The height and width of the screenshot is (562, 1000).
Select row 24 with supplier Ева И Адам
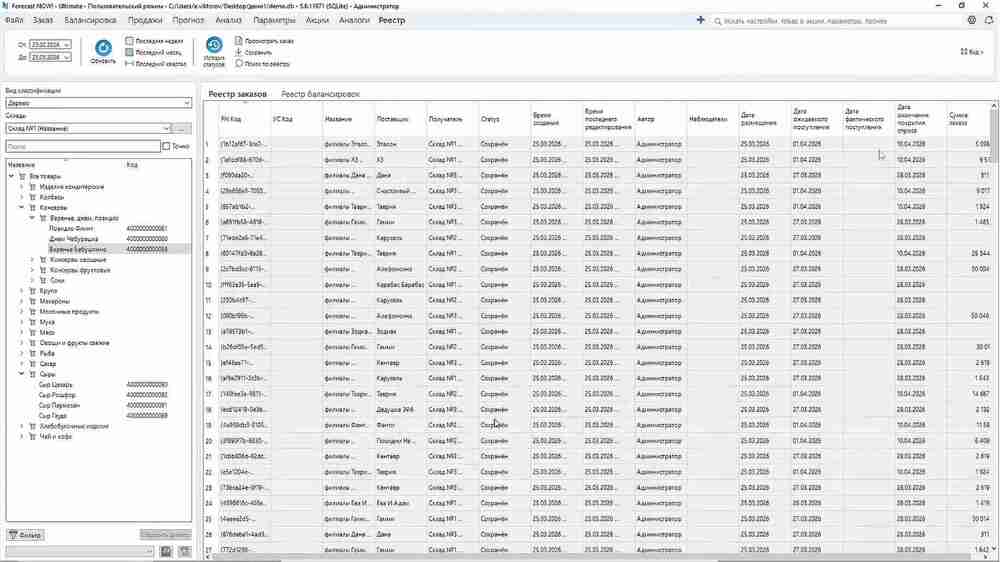click(x=597, y=503)
